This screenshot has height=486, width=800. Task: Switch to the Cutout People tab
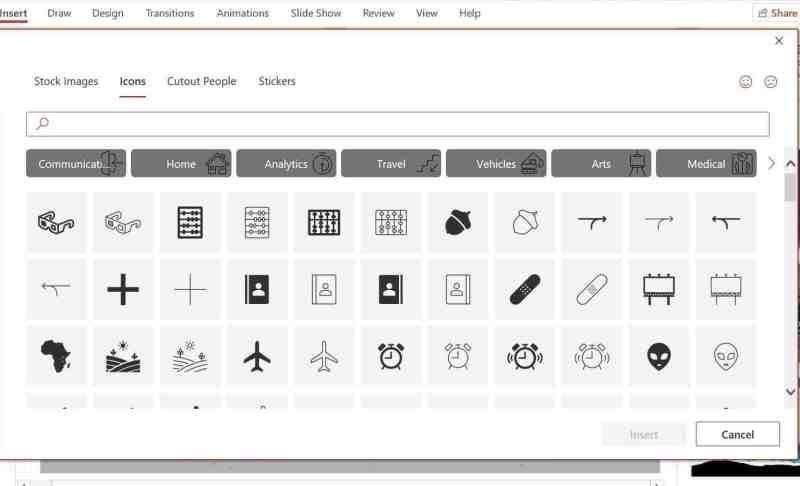(x=202, y=81)
